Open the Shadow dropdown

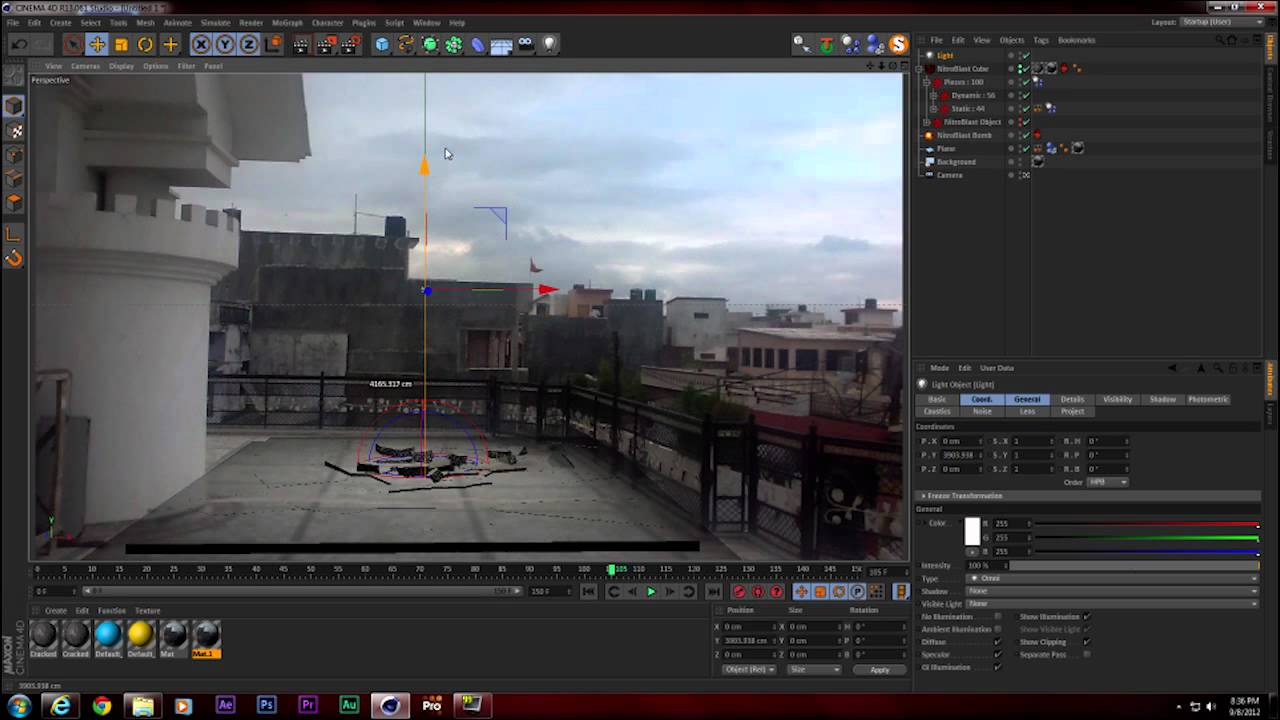click(x=1112, y=591)
